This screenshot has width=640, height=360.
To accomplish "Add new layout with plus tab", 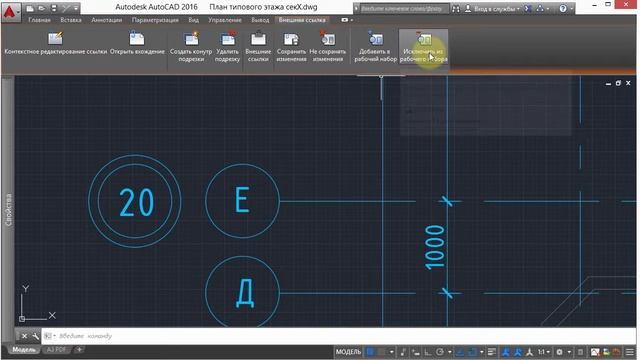I will coord(79,350).
